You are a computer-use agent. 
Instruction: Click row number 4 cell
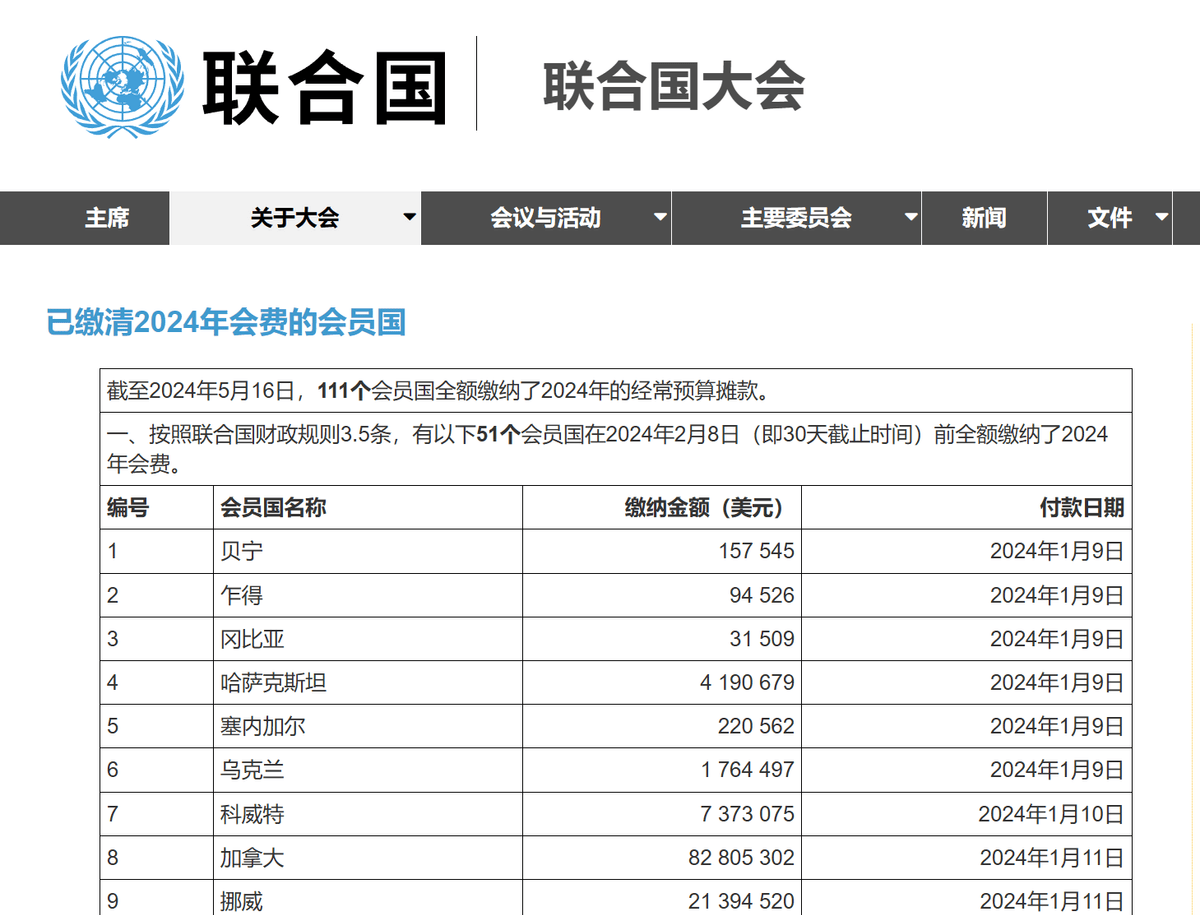[x=157, y=683]
